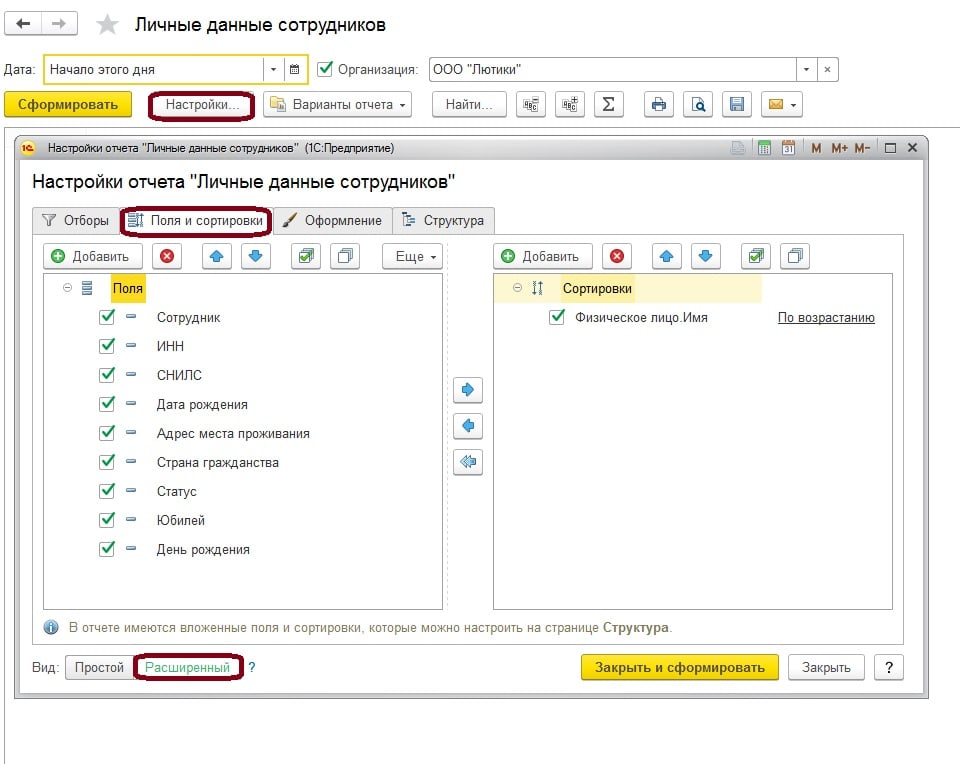Click the favorites star icon
This screenshot has width=960, height=764.
(x=107, y=25)
